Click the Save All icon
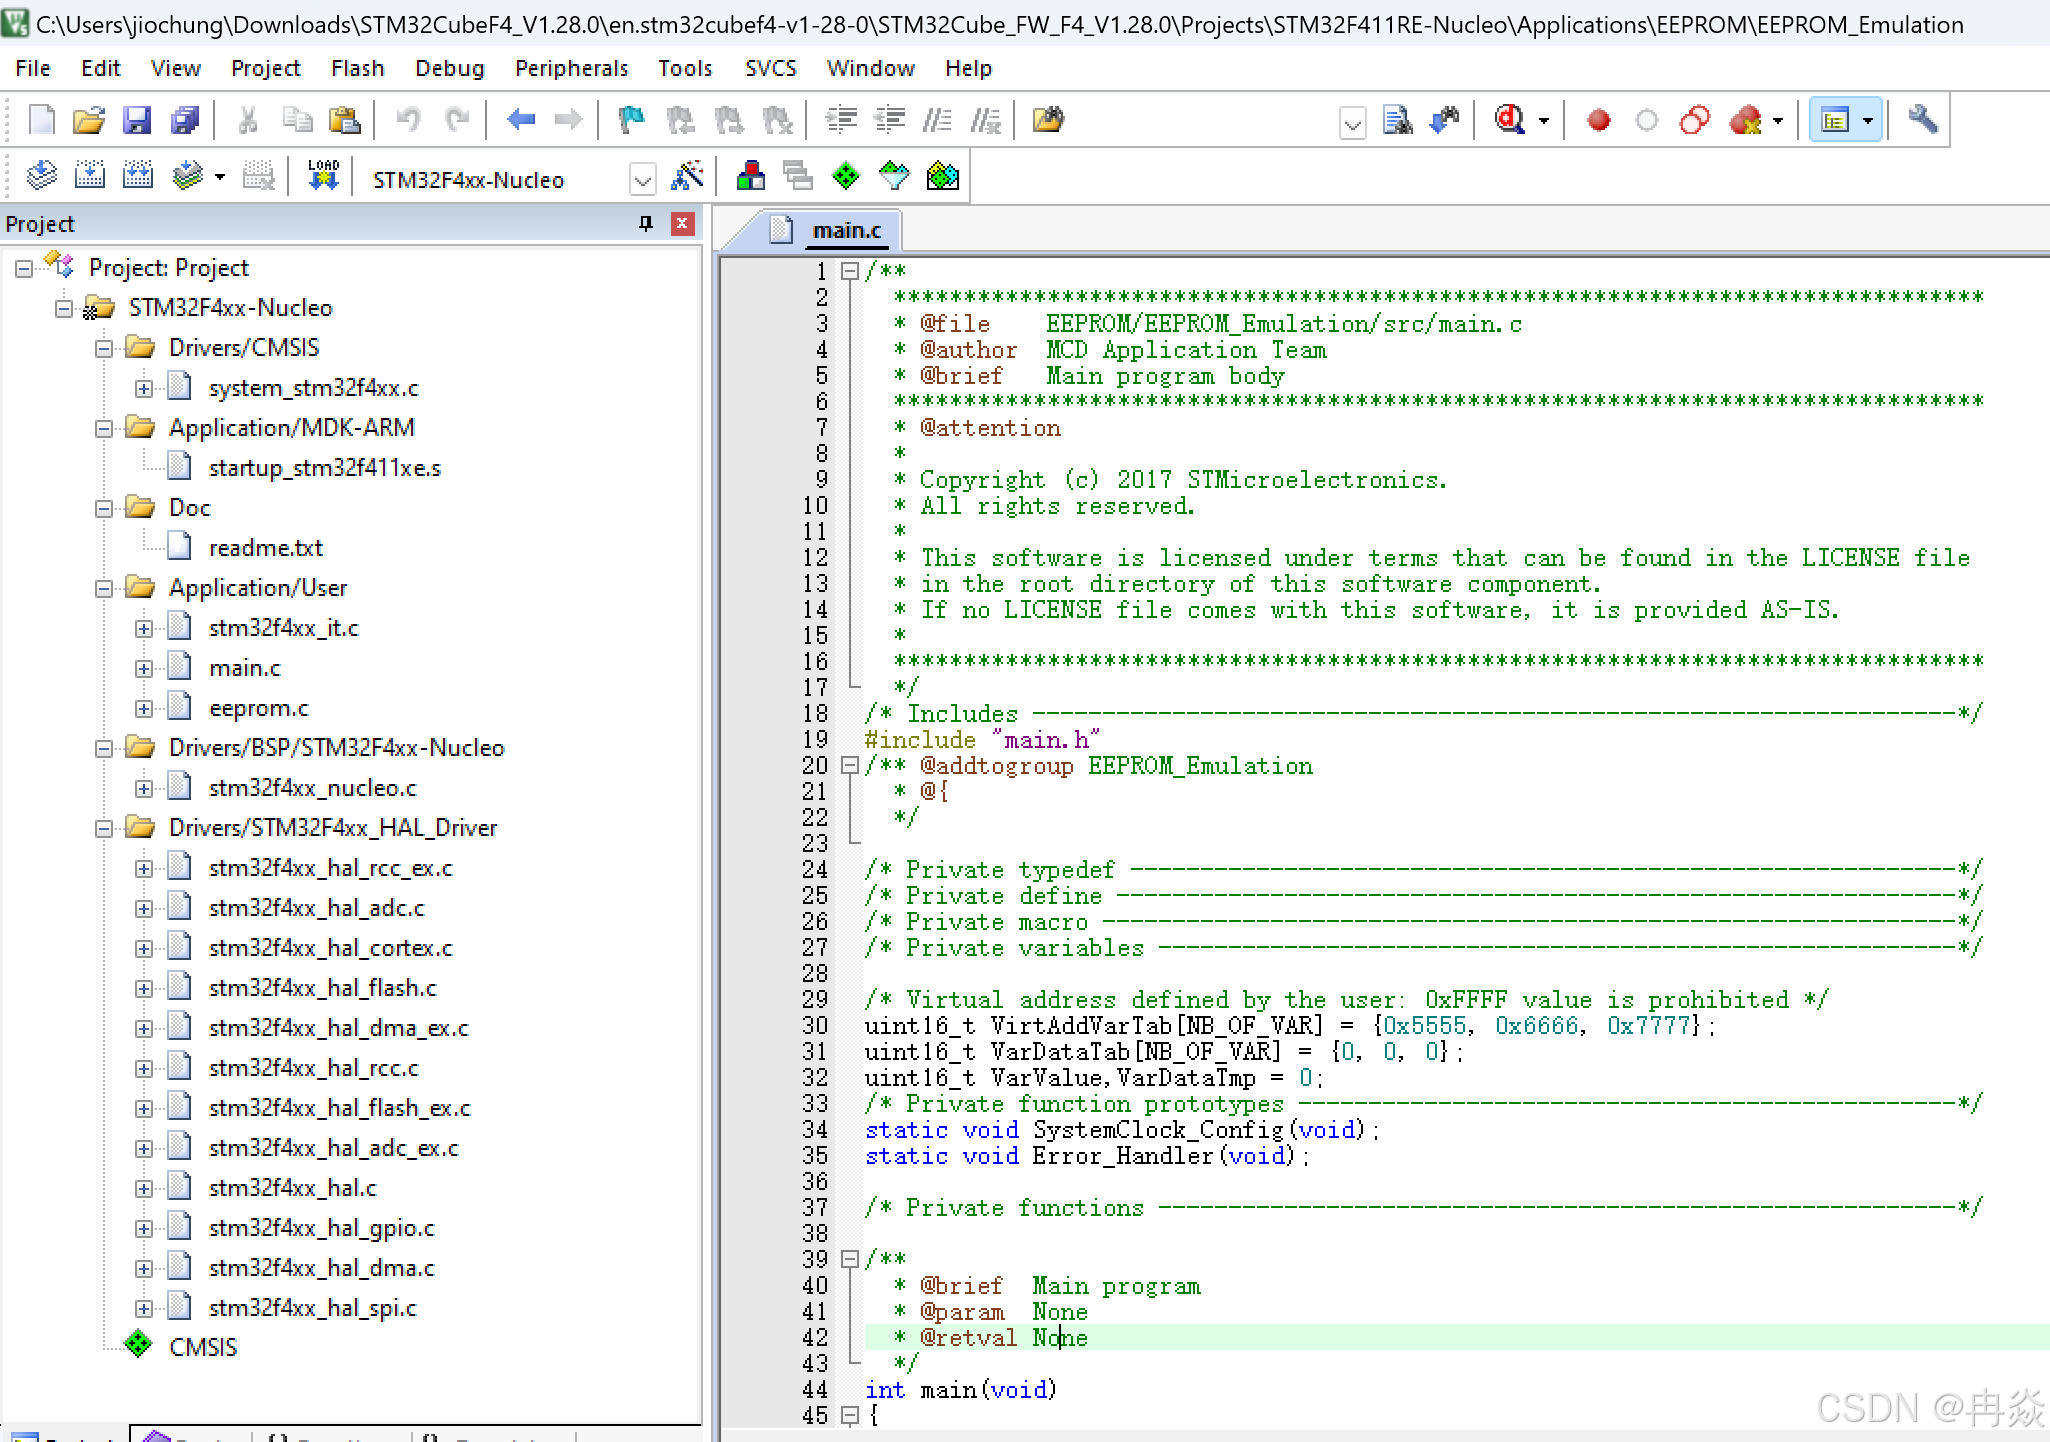2050x1442 pixels. (184, 121)
